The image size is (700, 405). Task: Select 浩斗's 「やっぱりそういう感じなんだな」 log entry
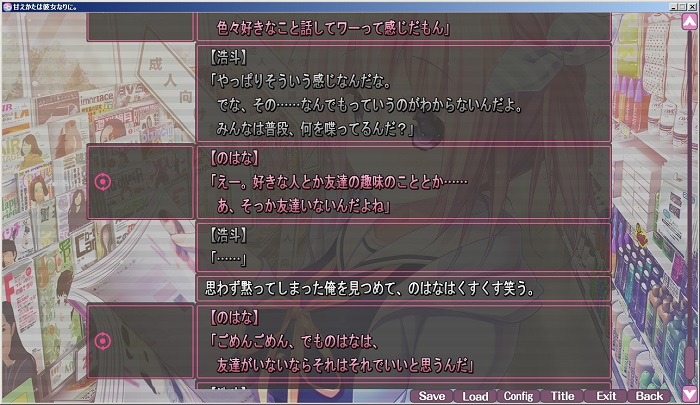pyautogui.click(x=404, y=93)
